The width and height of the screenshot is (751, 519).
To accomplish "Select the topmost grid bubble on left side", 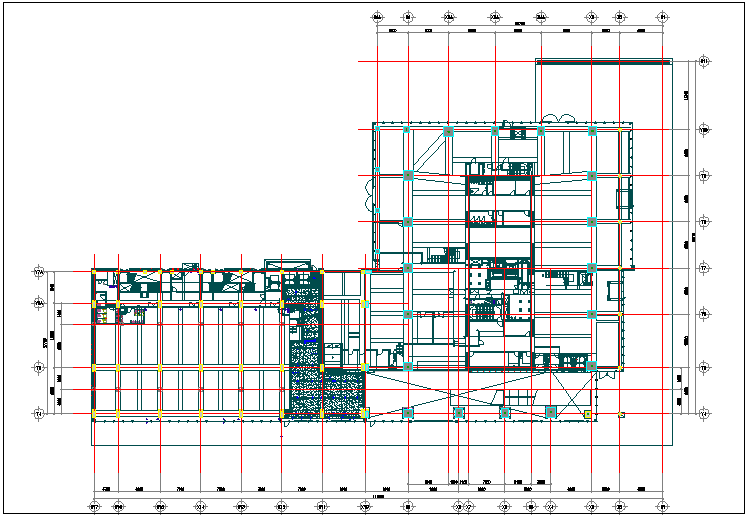I will 40,272.
